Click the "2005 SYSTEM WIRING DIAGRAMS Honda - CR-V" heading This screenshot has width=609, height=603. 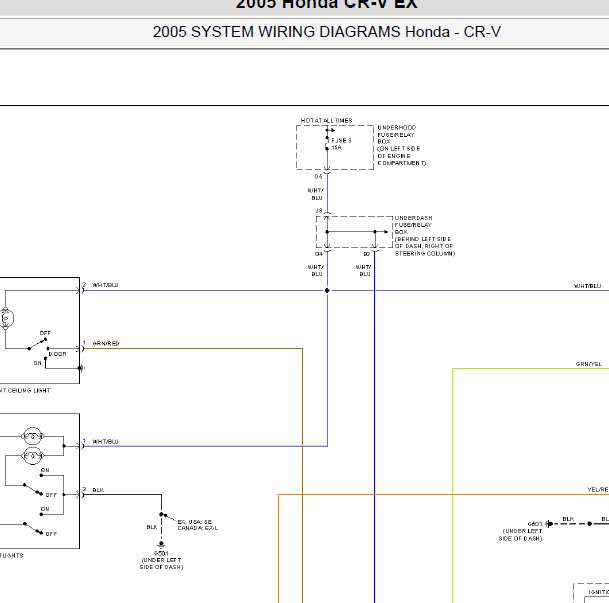327,32
